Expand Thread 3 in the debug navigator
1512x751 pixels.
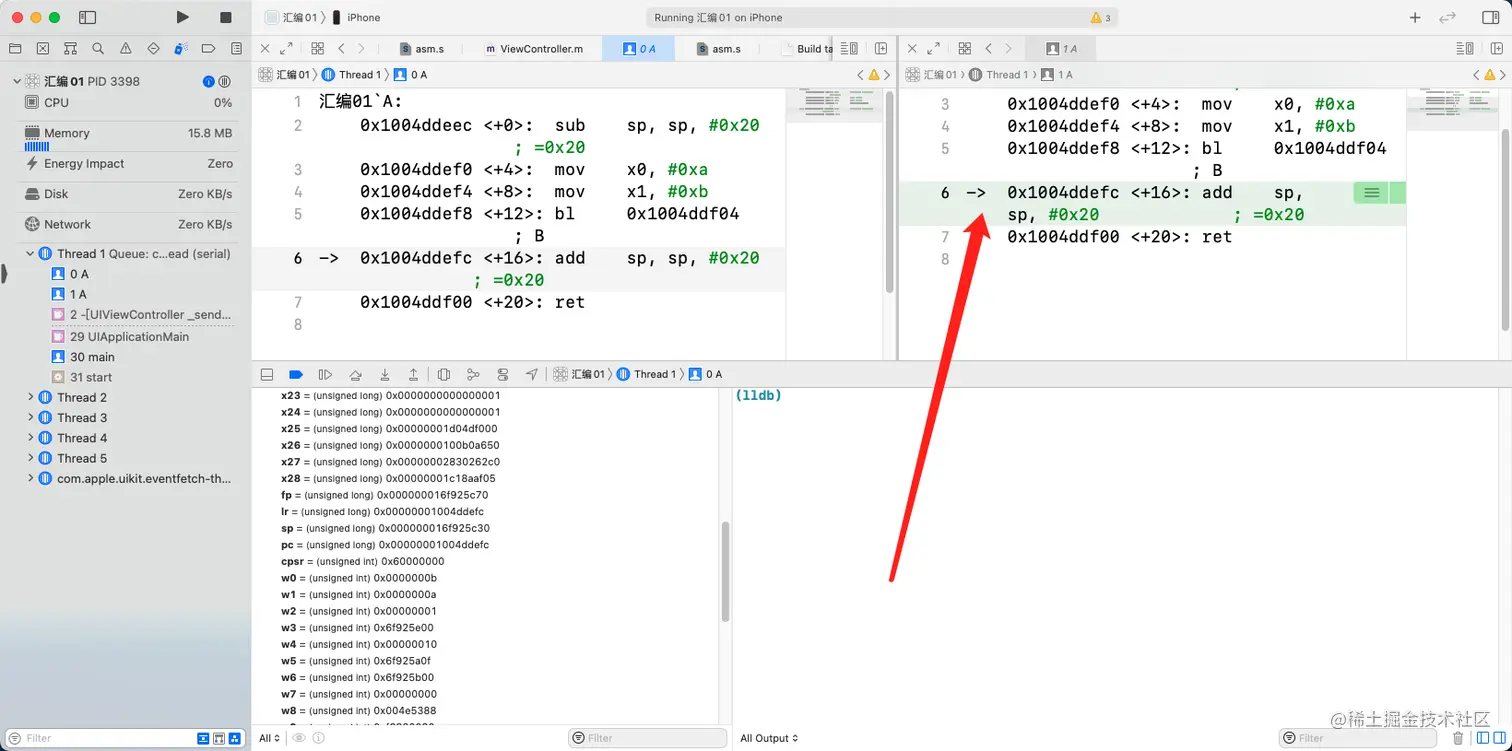[30, 418]
